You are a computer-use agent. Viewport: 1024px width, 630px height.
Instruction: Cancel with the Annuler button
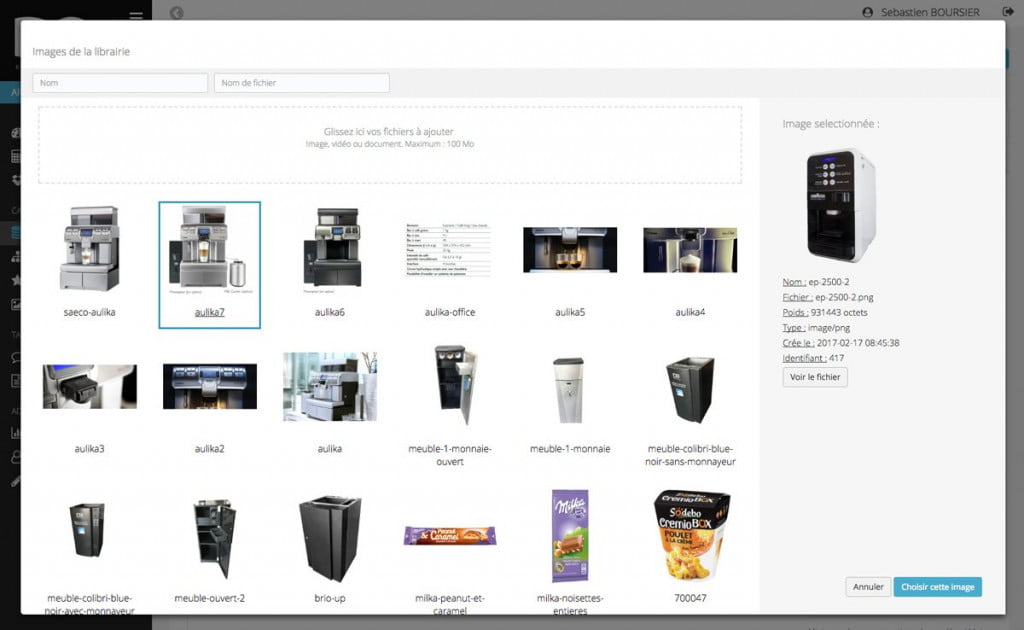[x=868, y=586]
